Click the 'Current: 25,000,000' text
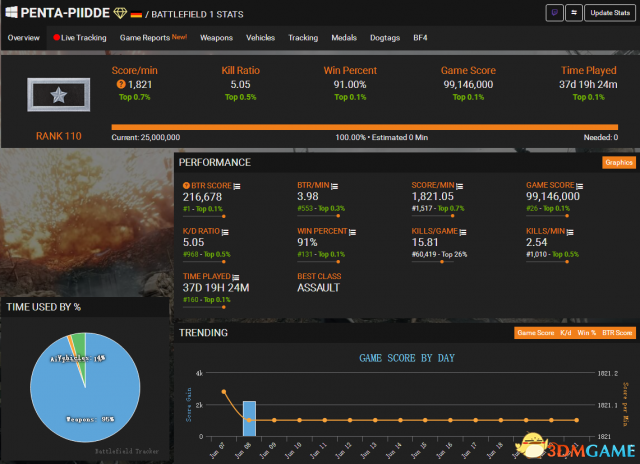 point(146,138)
